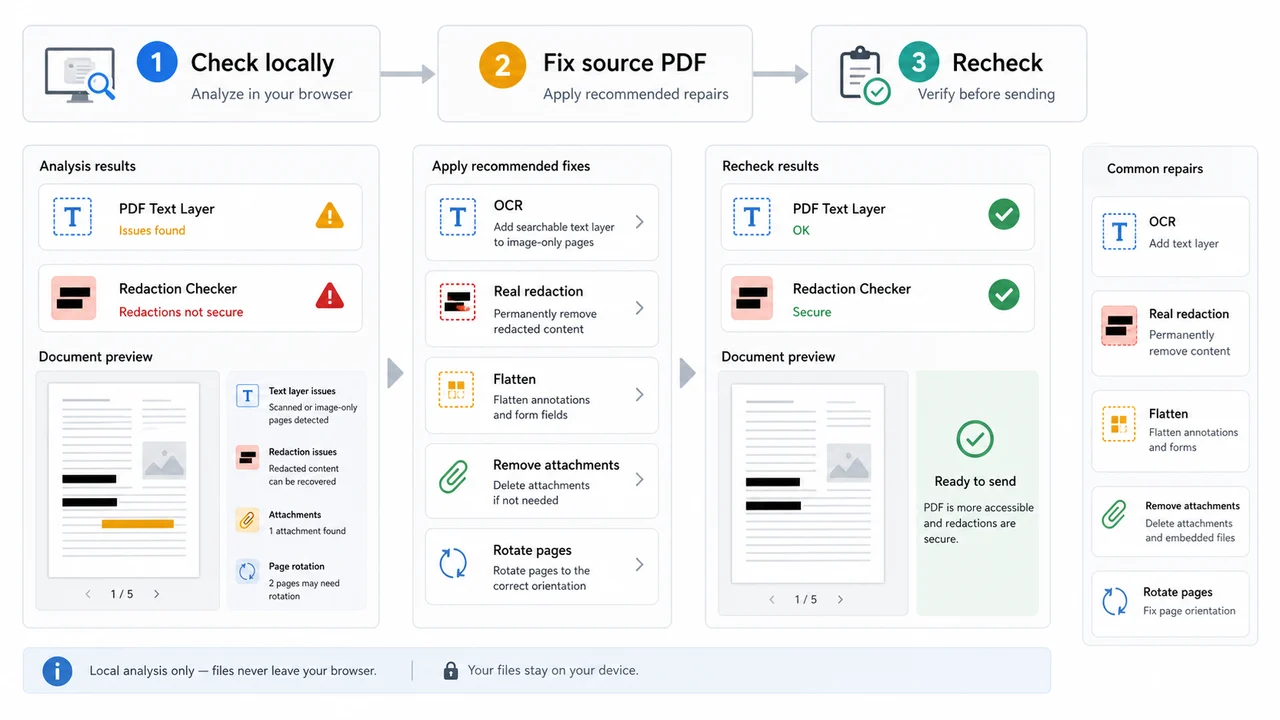Image resolution: width=1280 pixels, height=720 pixels.
Task: Click the padlock icon in footer bar
Action: click(x=451, y=671)
